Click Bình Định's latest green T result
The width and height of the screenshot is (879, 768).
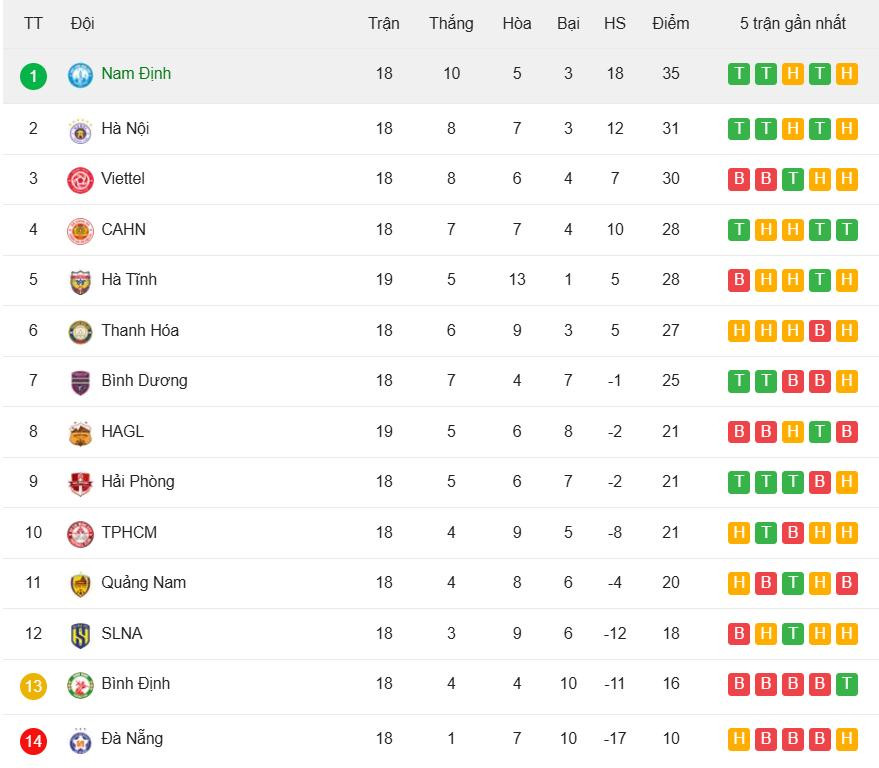click(846, 684)
